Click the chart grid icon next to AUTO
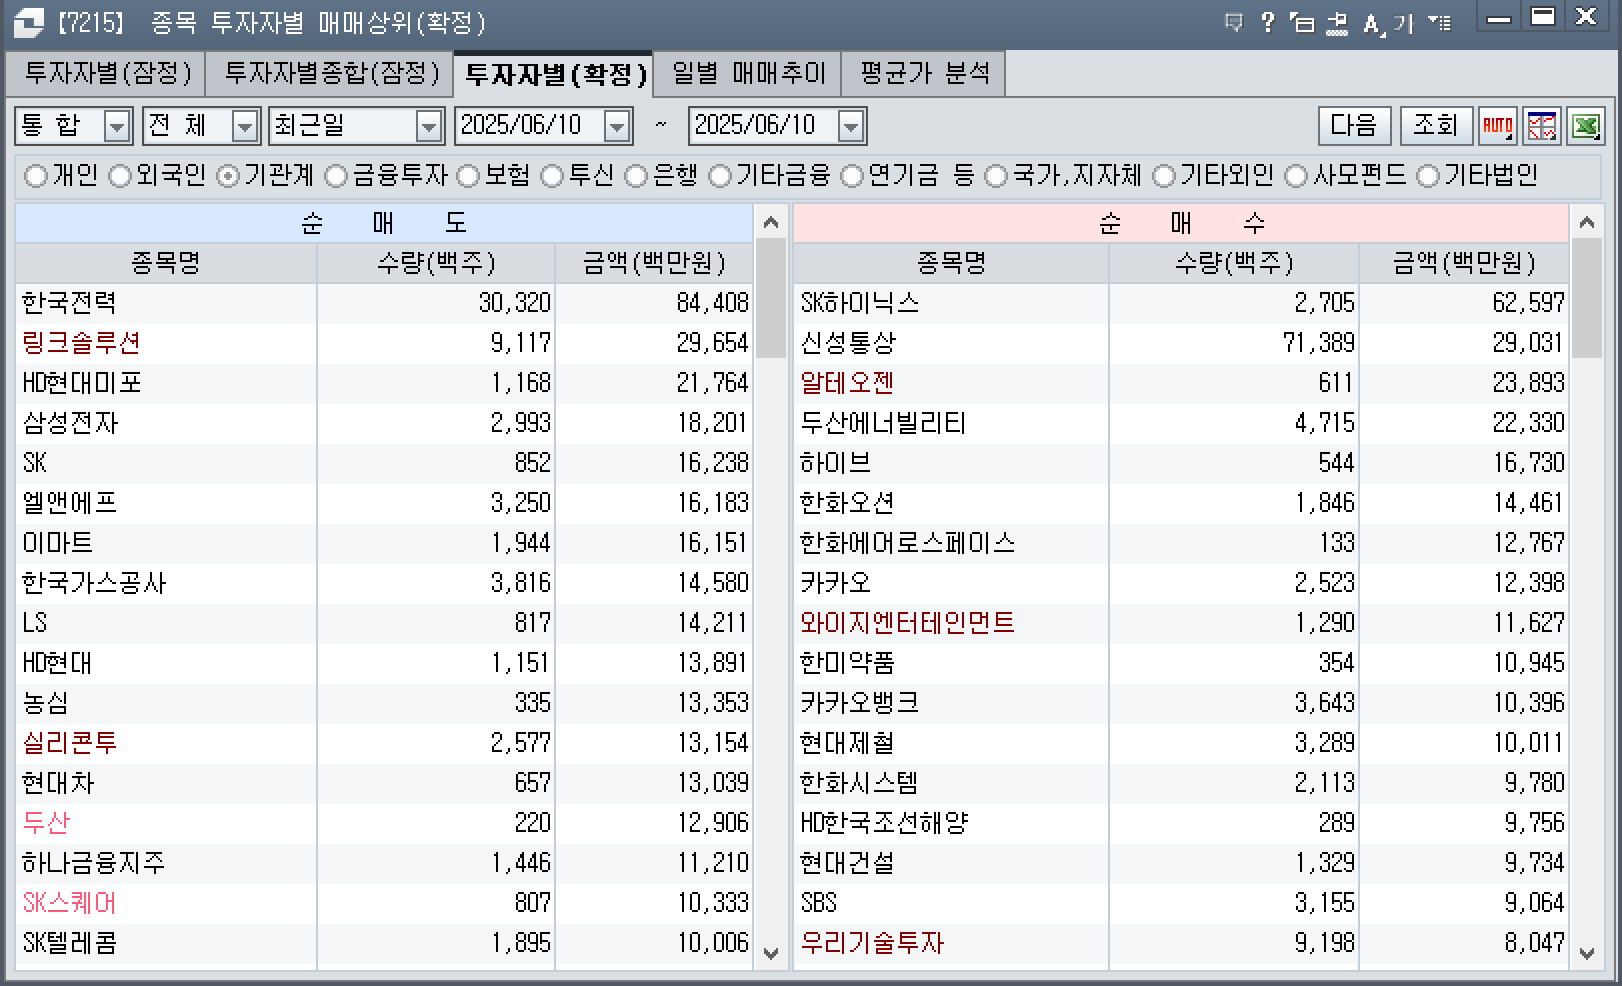The height and width of the screenshot is (986, 1622). pyautogui.click(x=1541, y=126)
